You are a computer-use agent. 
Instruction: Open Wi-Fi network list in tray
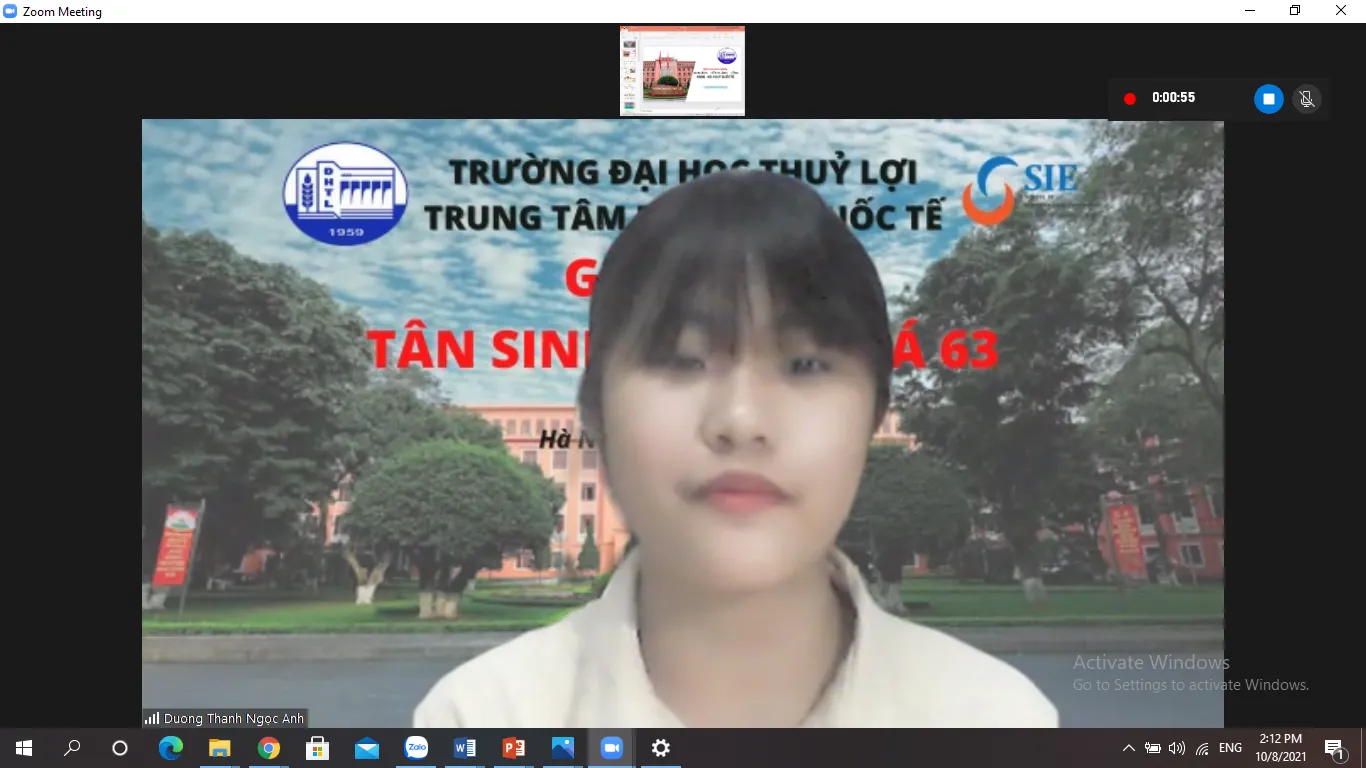pos(1202,748)
